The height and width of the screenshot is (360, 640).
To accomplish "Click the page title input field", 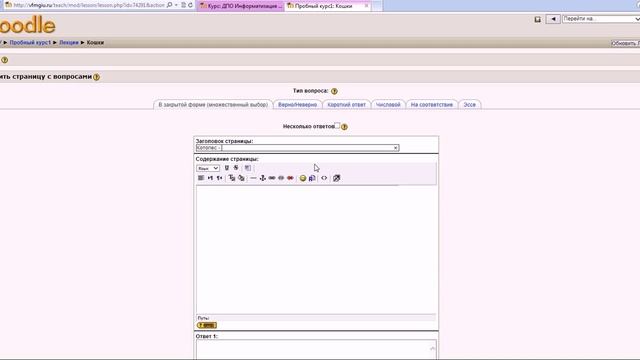I will tap(297, 148).
